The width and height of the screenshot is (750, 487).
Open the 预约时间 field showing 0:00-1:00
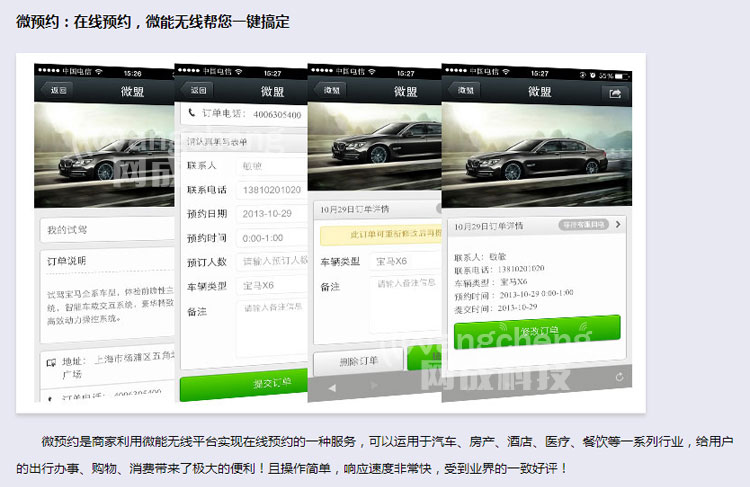[272, 238]
